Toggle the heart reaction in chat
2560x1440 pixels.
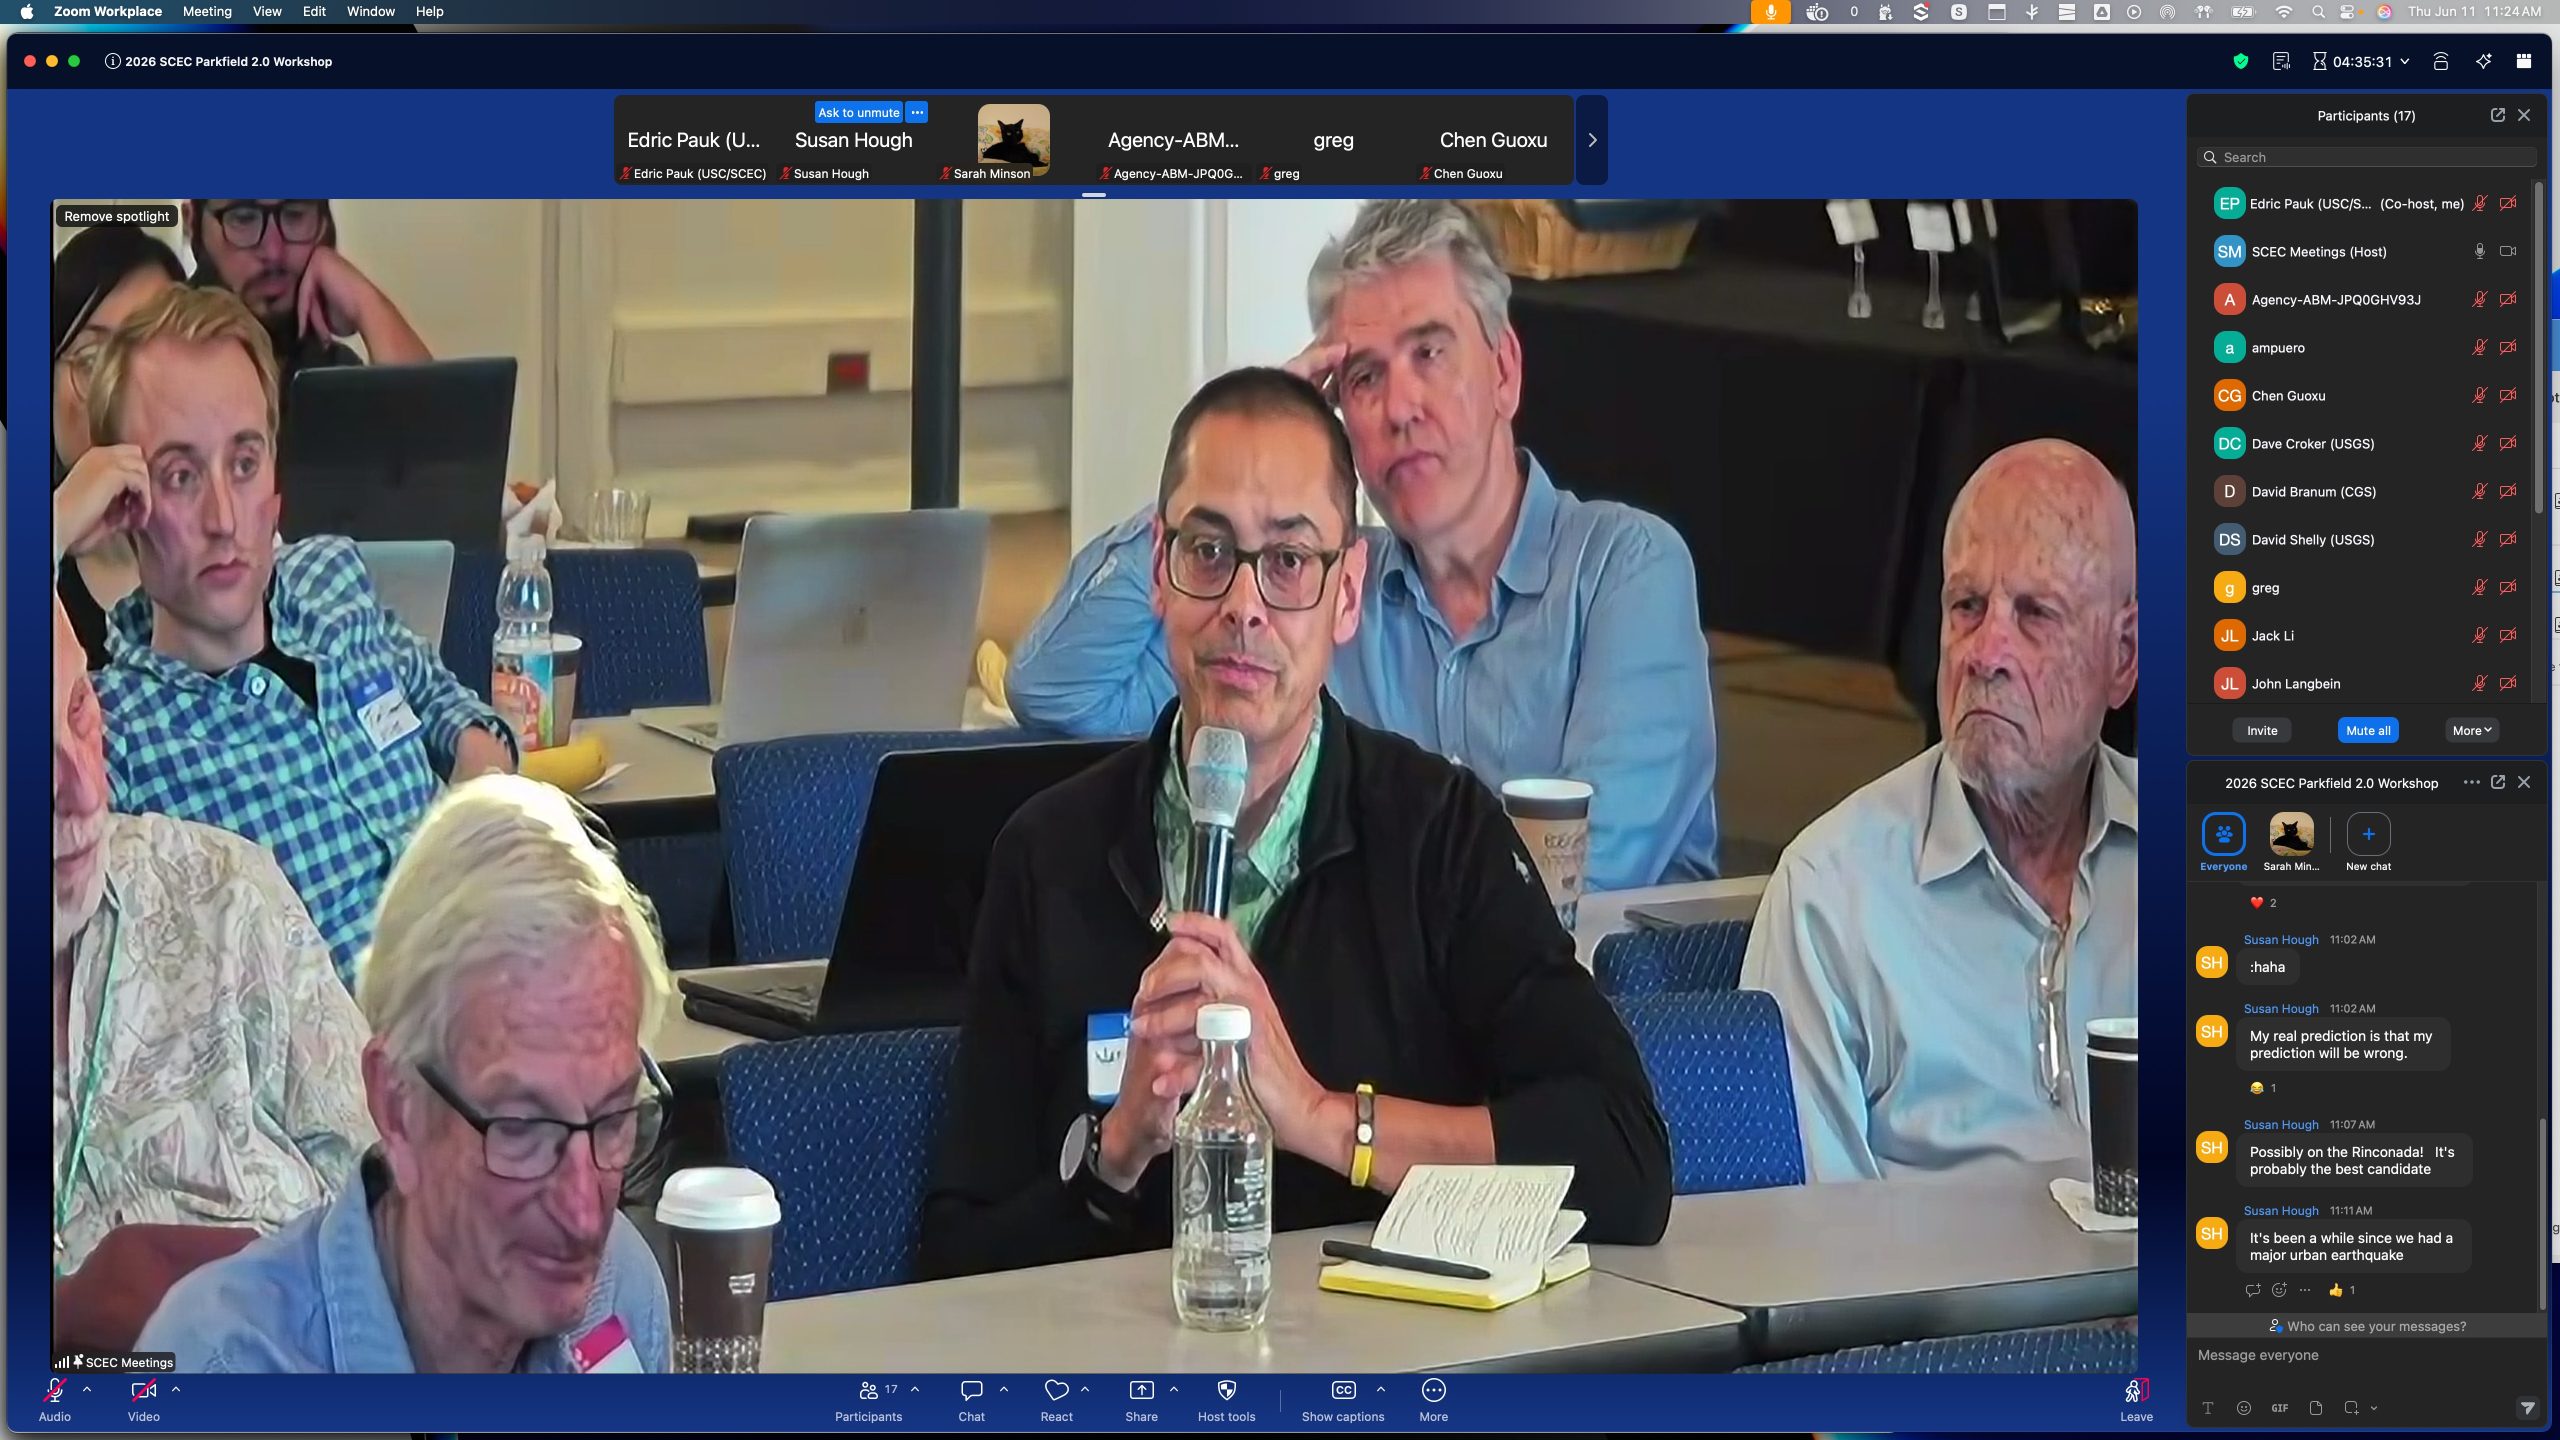tap(2263, 902)
